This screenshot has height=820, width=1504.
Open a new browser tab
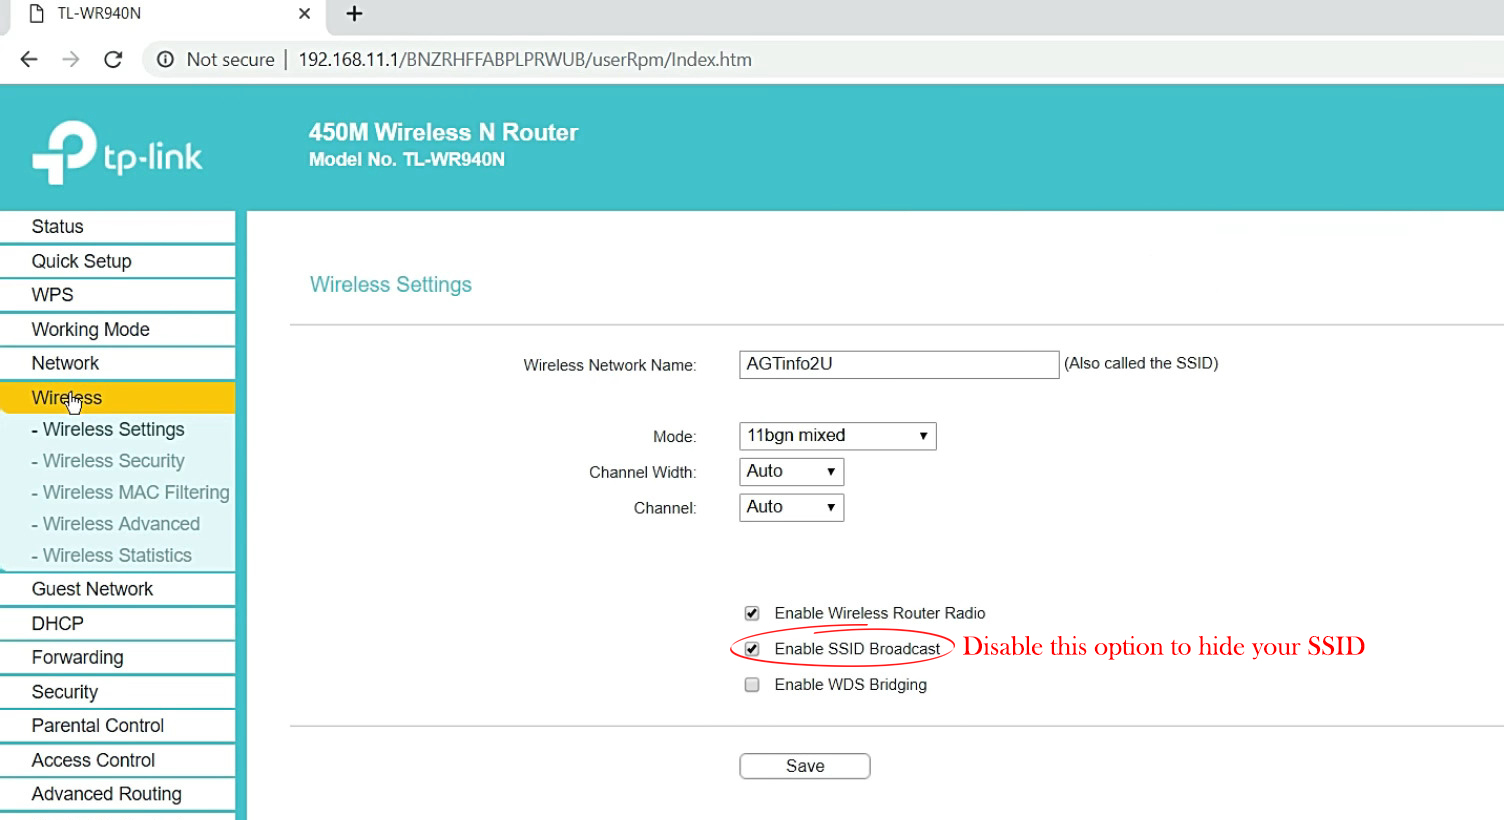pyautogui.click(x=354, y=14)
